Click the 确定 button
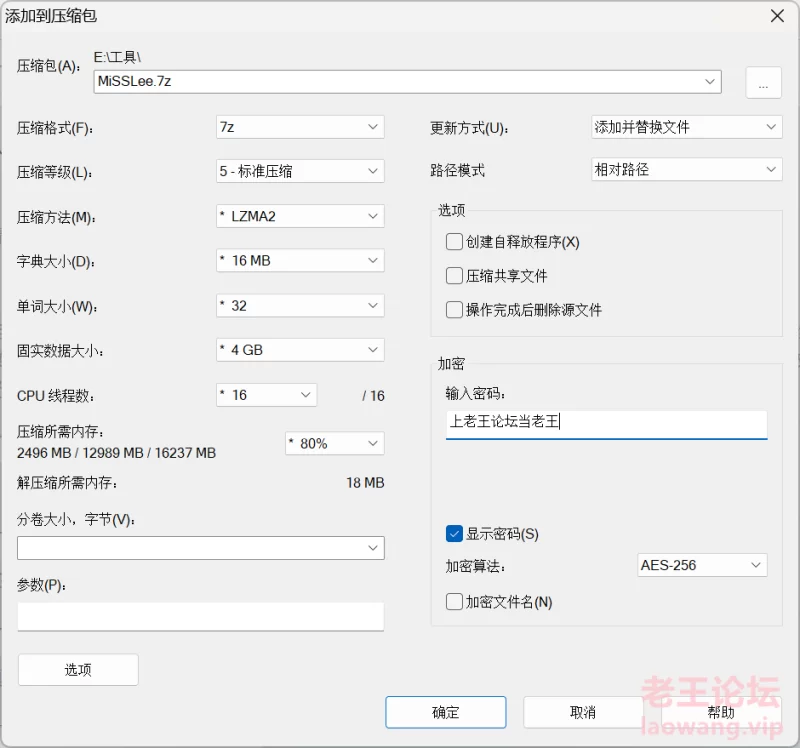Viewport: 800px width, 748px height. (445, 712)
